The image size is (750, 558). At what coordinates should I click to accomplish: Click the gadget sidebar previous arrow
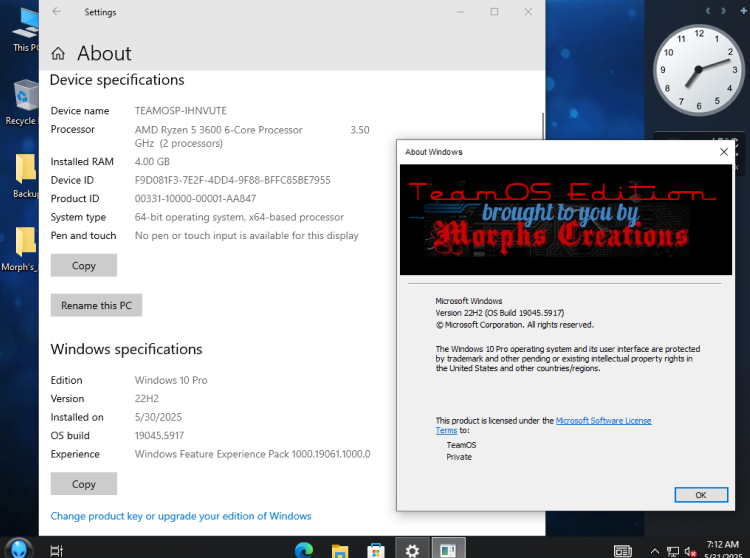pyautogui.click(x=708, y=11)
